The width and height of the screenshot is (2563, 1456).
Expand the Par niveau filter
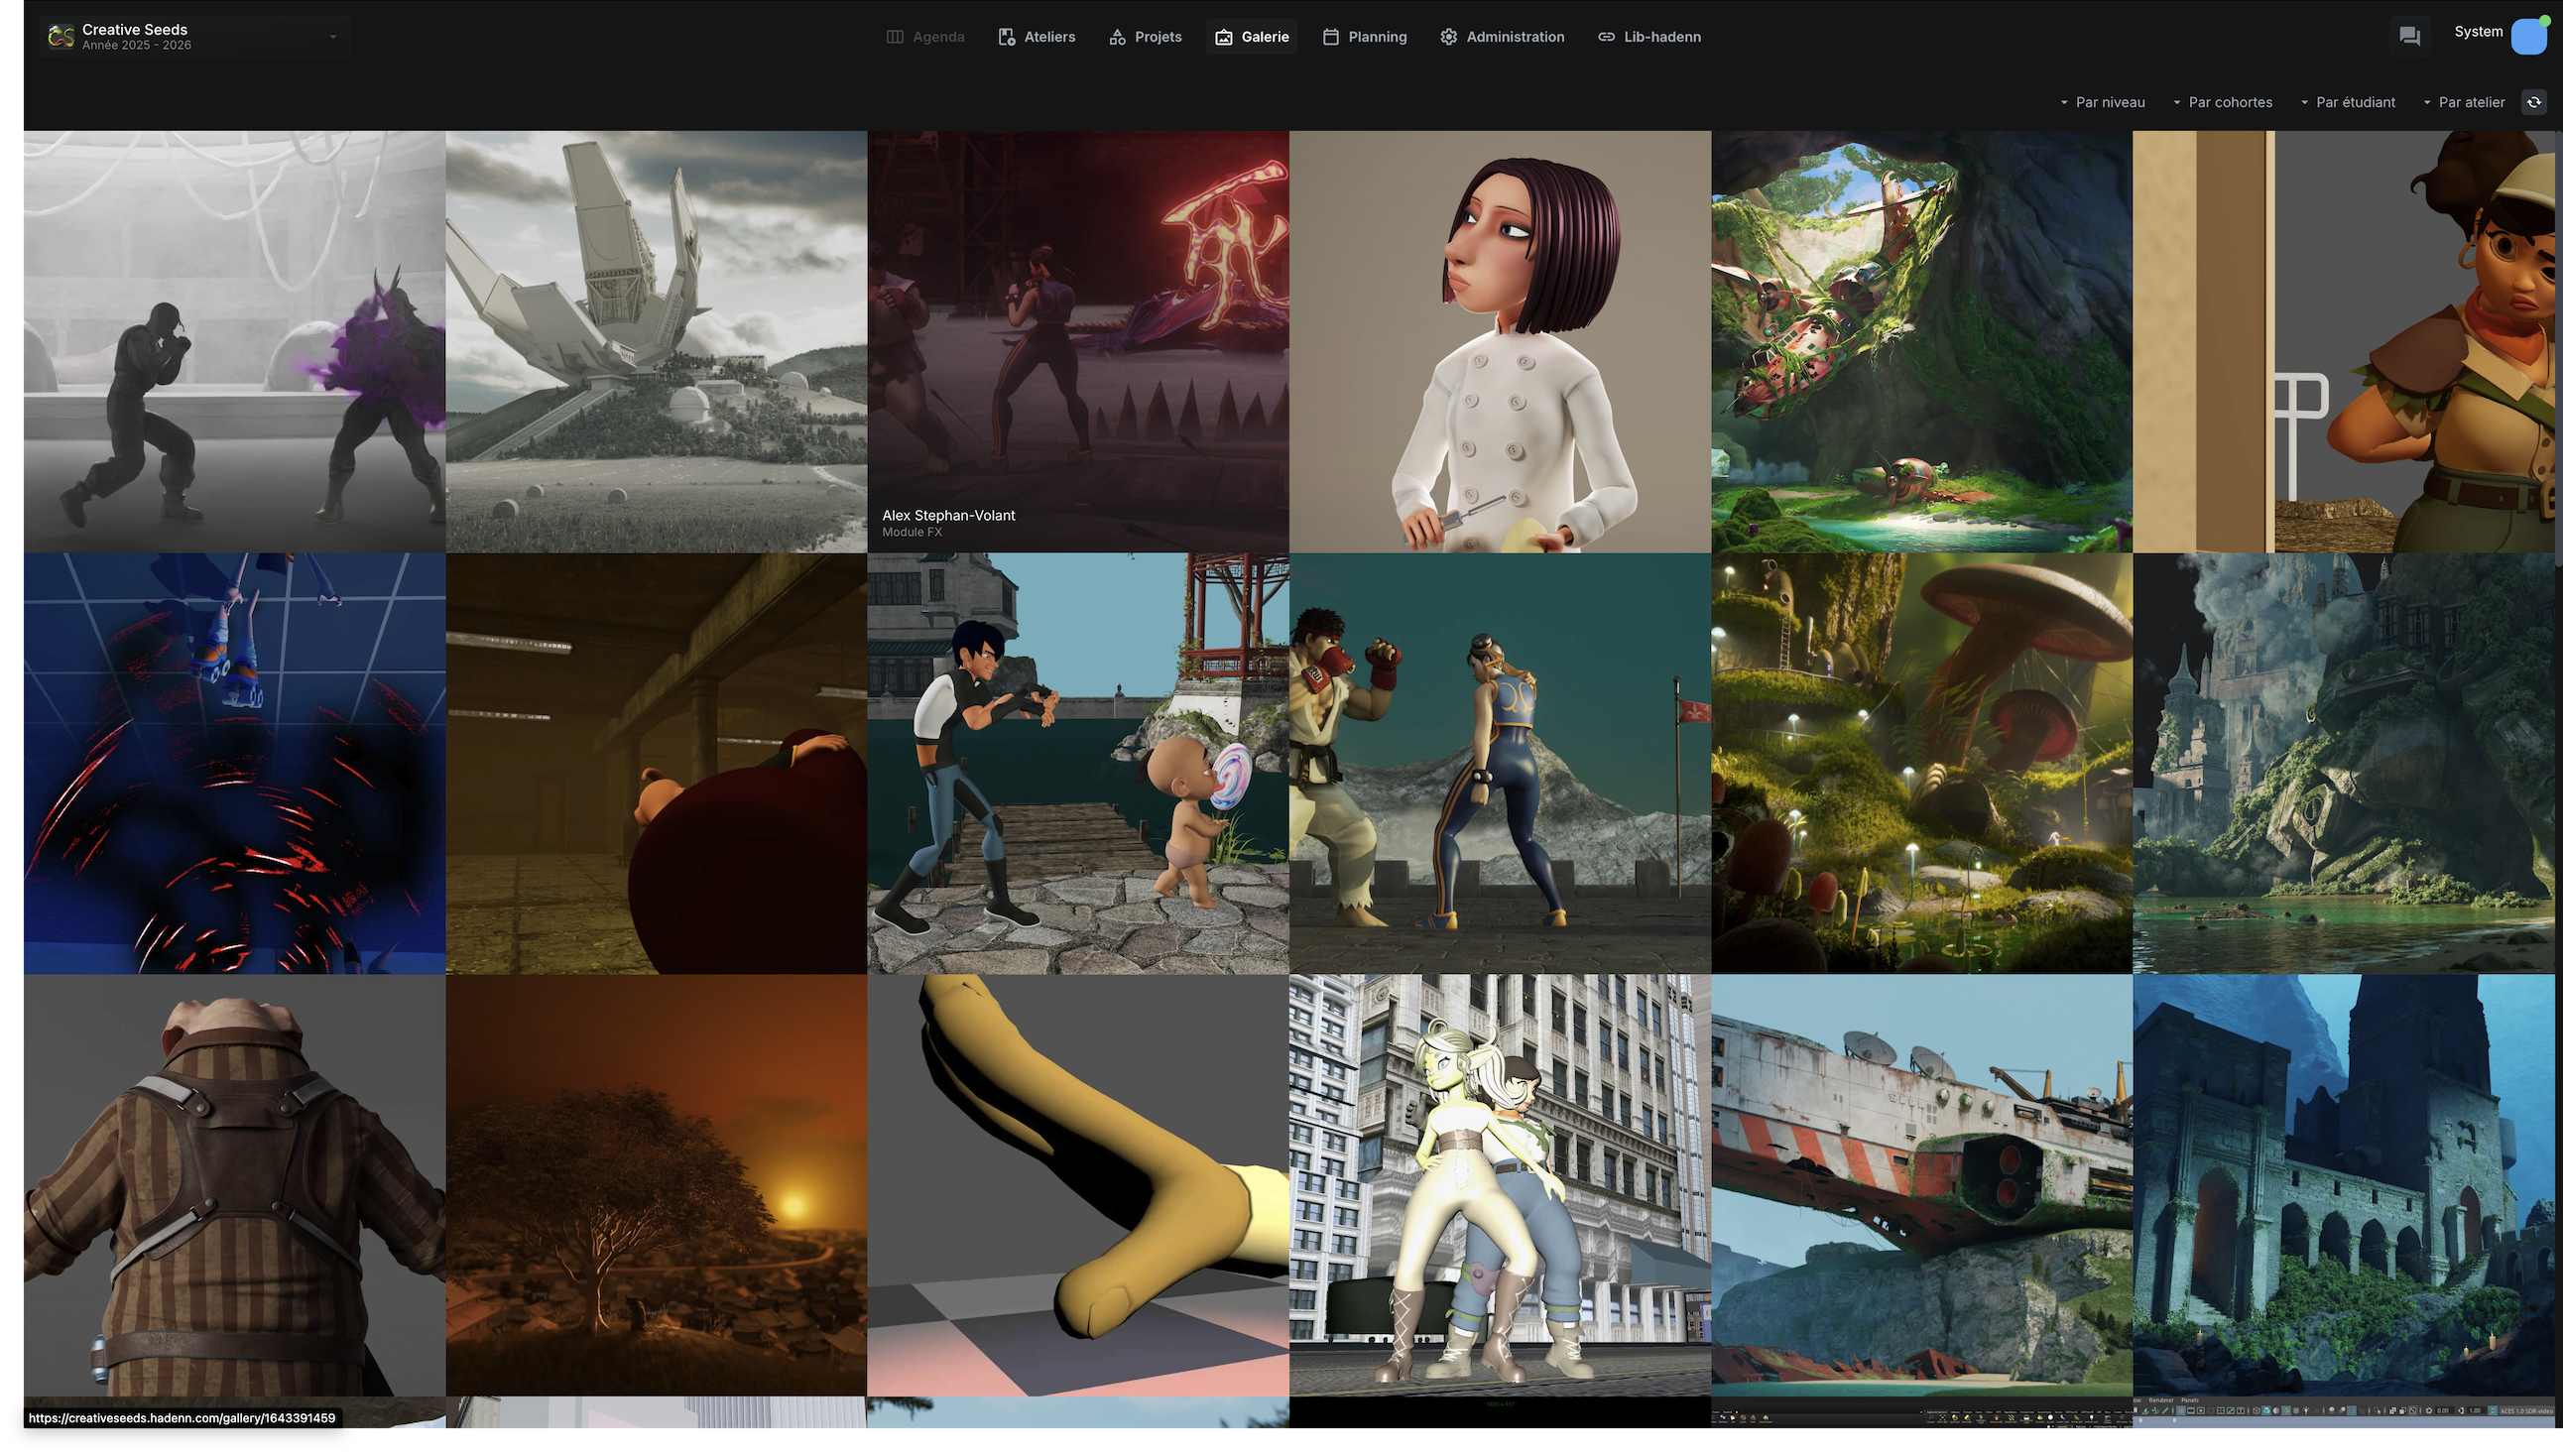pos(2102,102)
